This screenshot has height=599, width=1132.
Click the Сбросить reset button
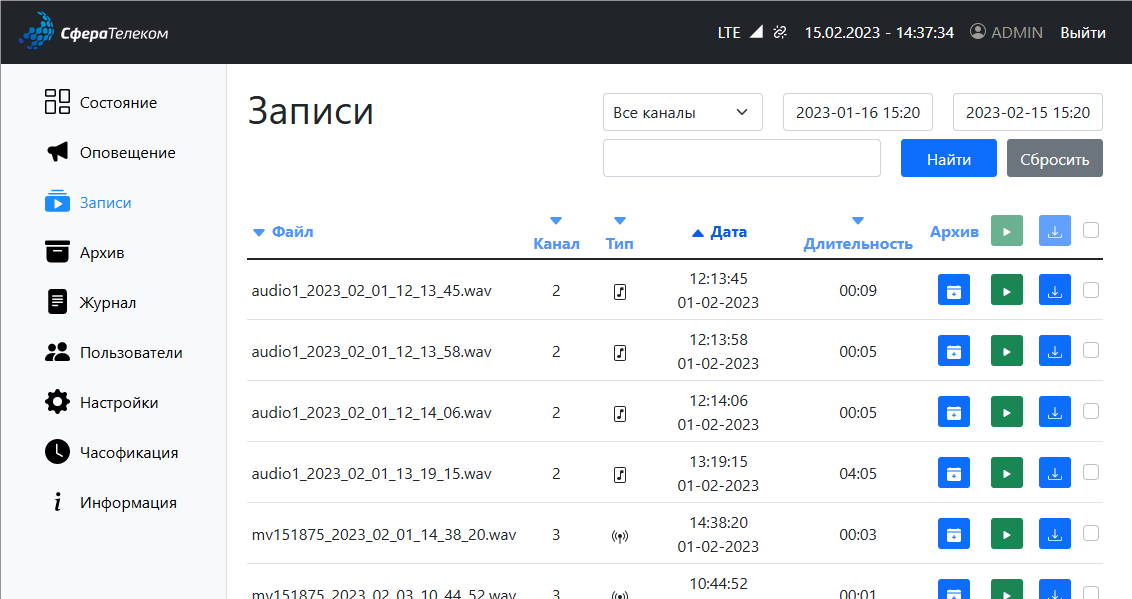pyautogui.click(x=1055, y=158)
